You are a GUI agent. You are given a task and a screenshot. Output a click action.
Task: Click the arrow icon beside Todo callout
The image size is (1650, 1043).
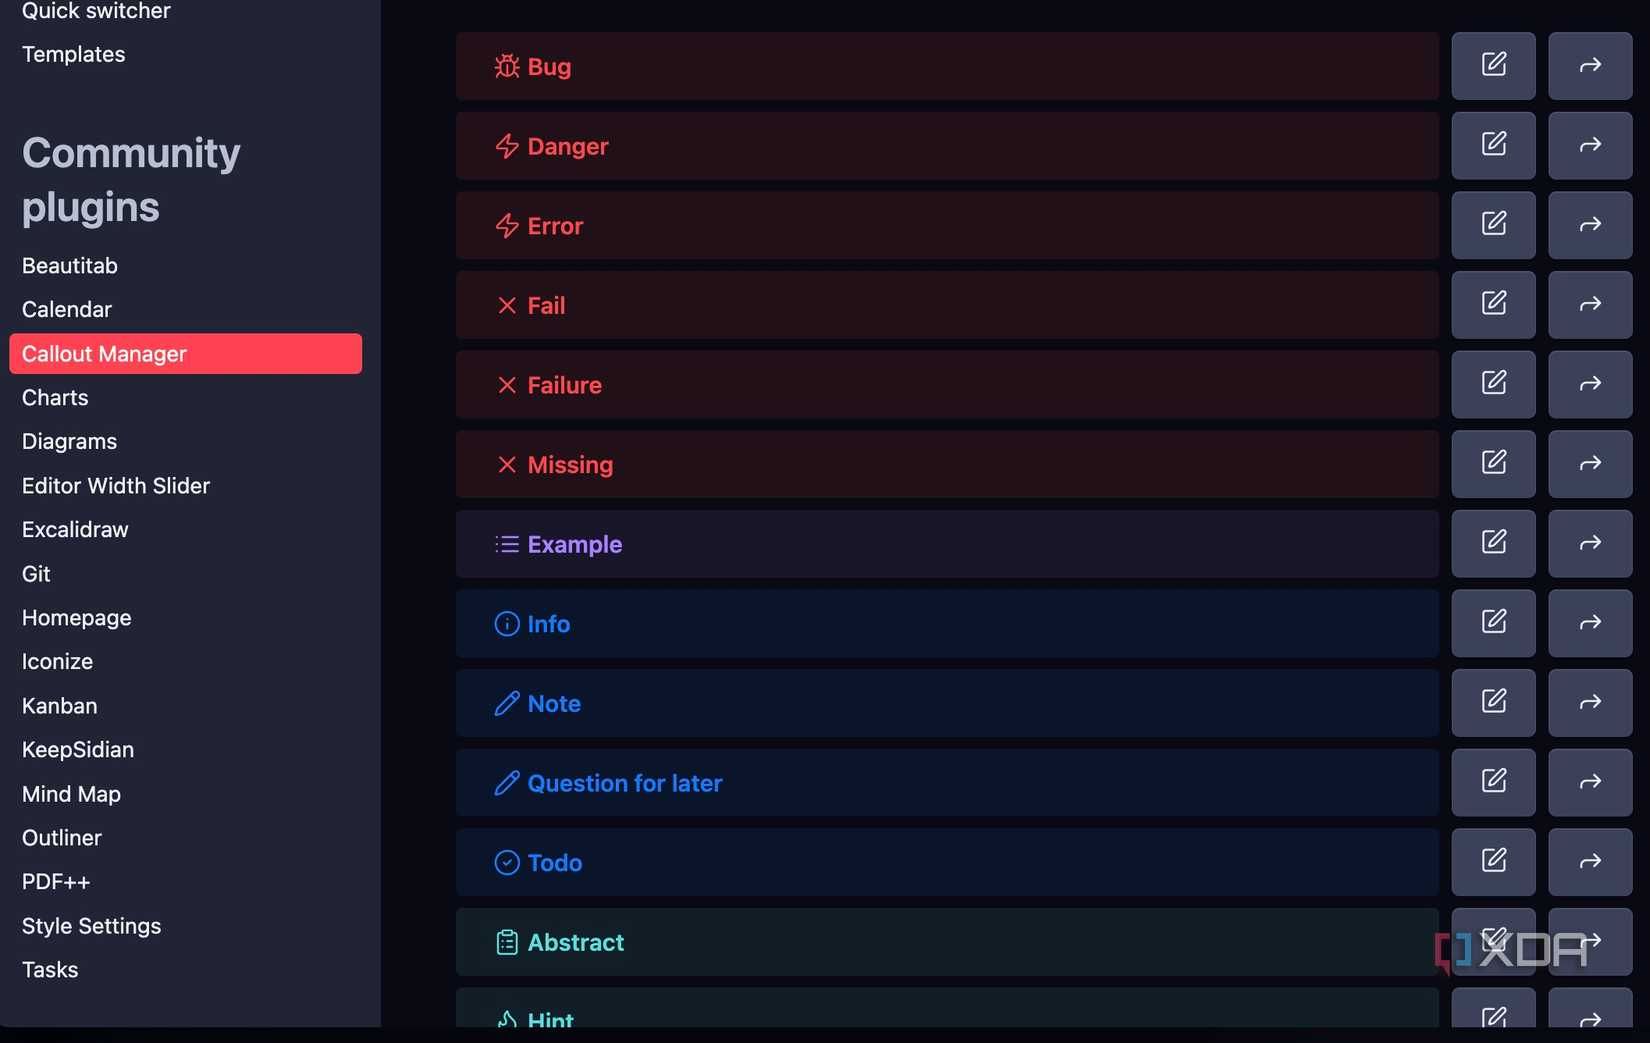pyautogui.click(x=1590, y=861)
